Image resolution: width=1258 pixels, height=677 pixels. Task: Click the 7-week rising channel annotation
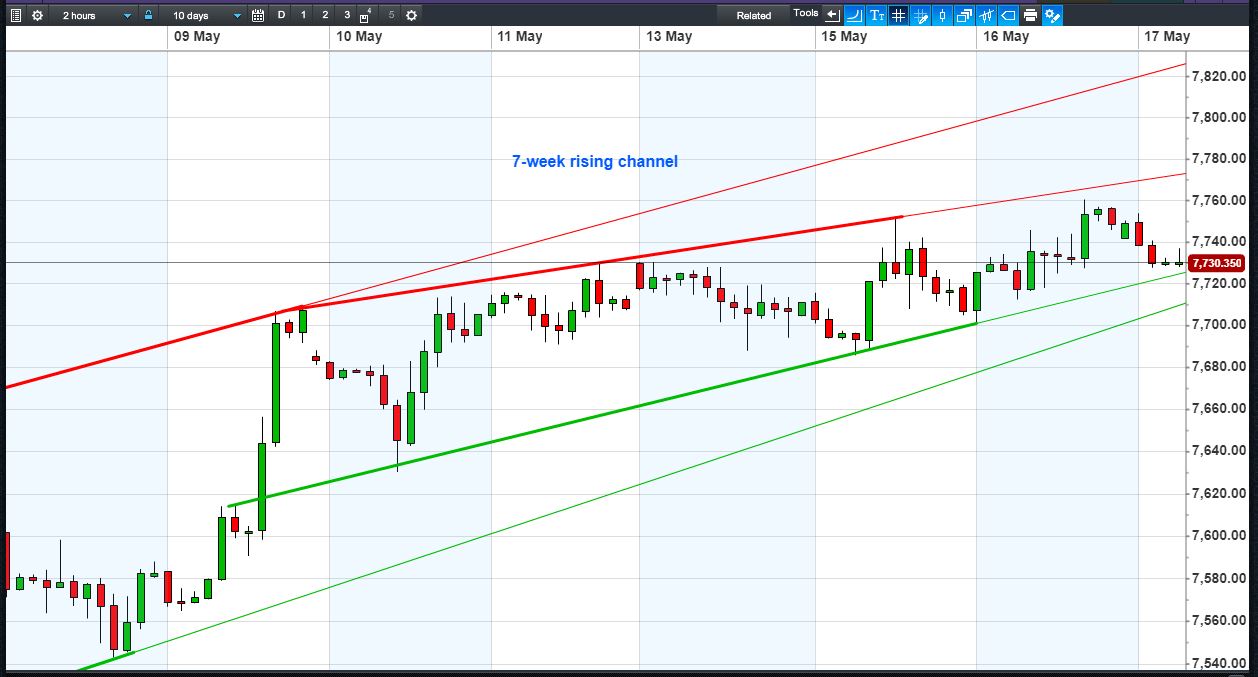pyautogui.click(x=595, y=161)
